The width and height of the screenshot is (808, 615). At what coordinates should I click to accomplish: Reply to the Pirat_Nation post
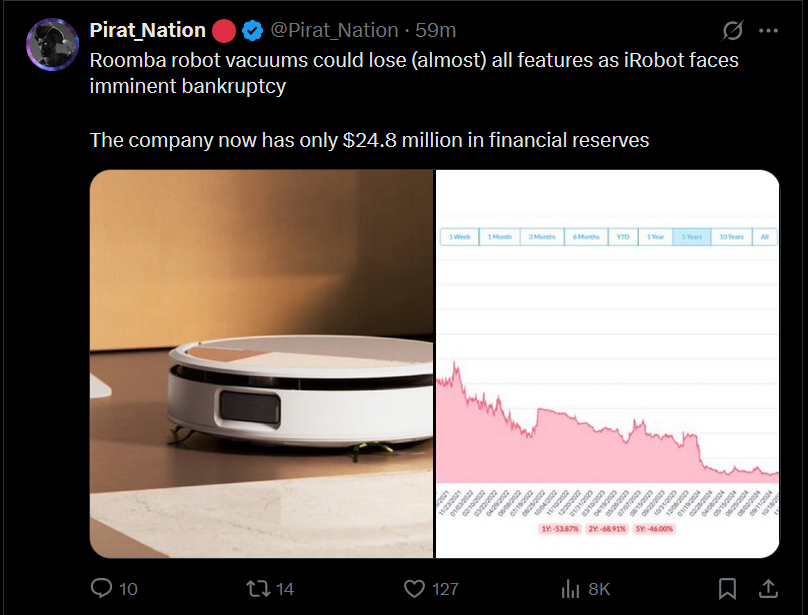coord(103,588)
